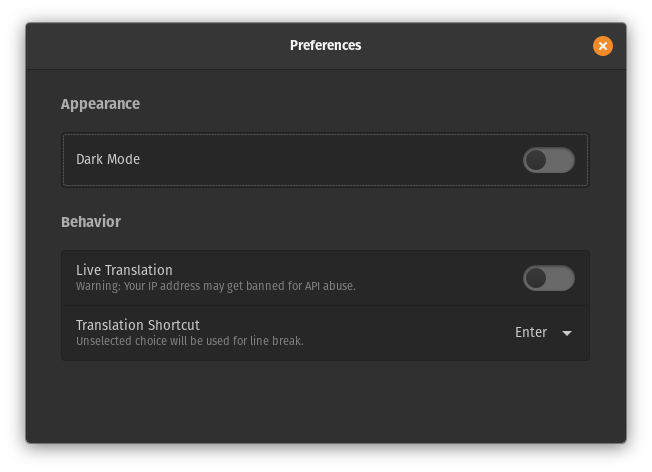Image resolution: width=652 pixels, height=472 pixels.
Task: Click empty space in the Dark Mode row
Action: click(330, 160)
